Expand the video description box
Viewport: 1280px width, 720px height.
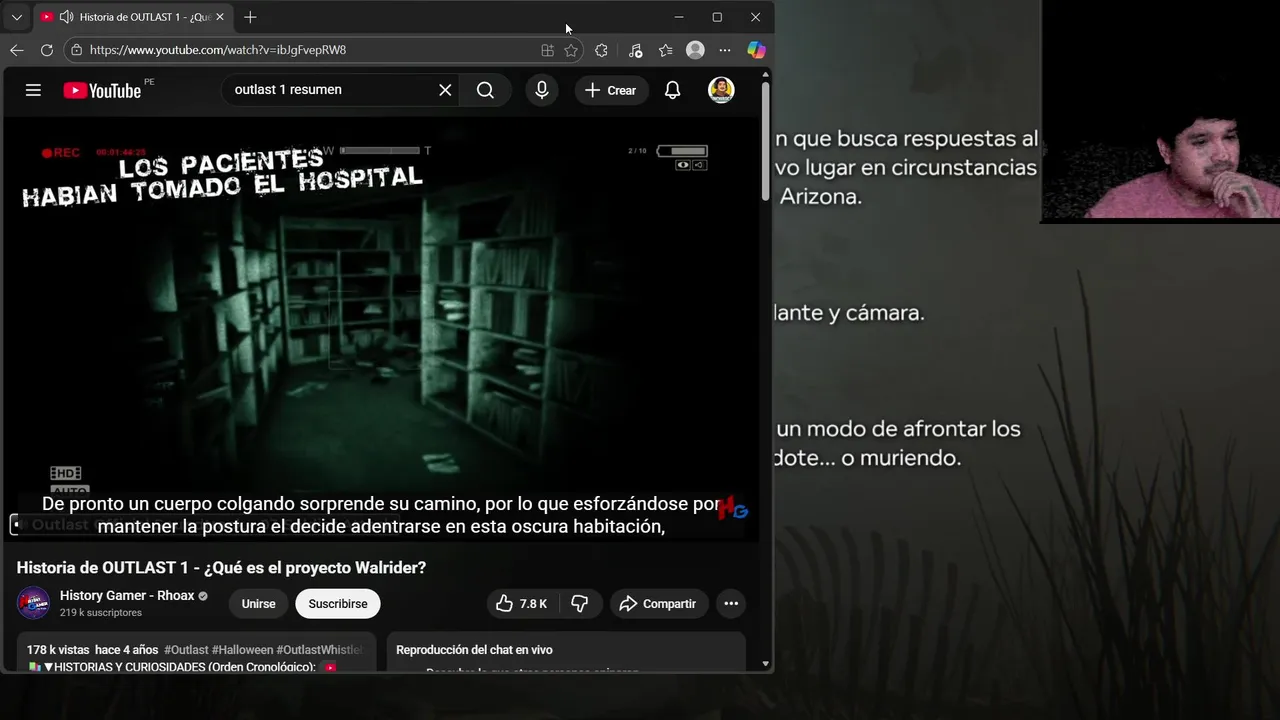[196, 652]
